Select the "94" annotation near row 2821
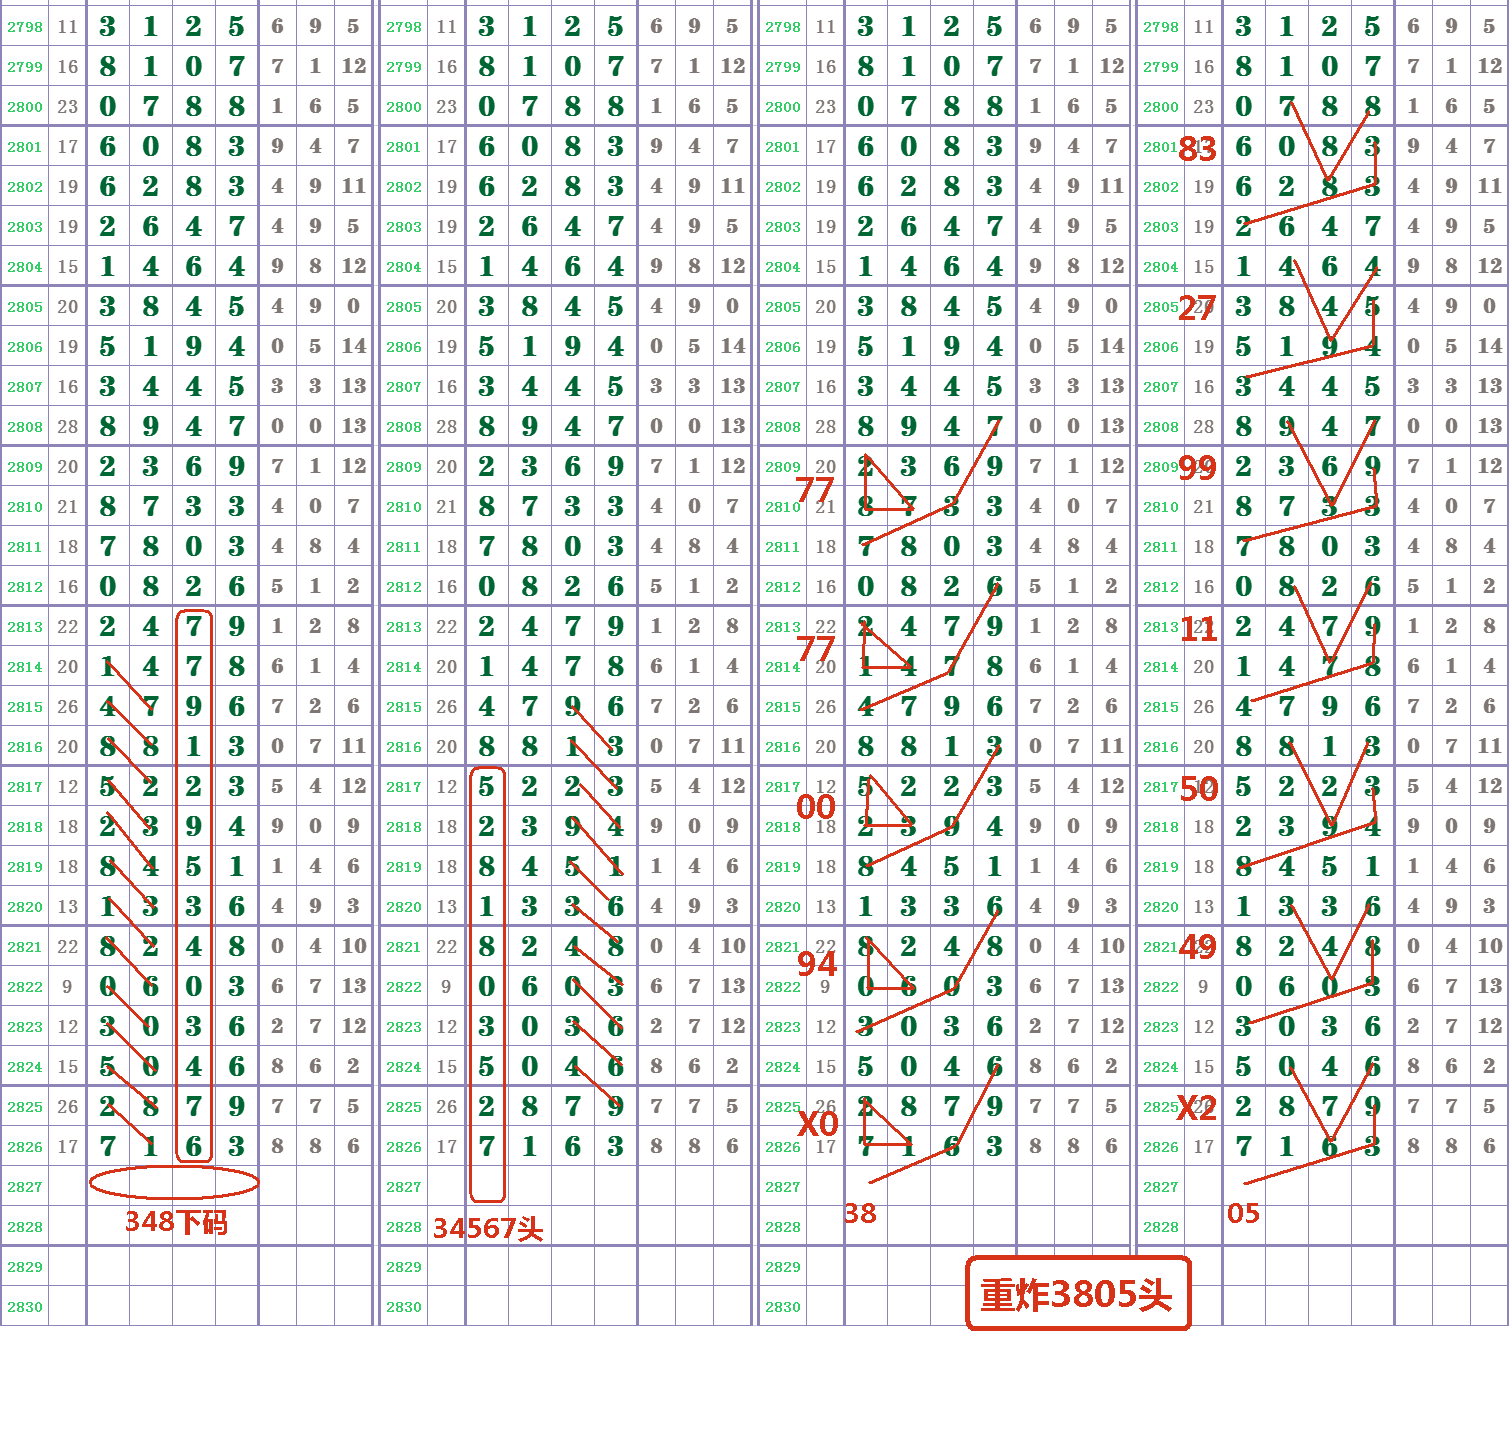This screenshot has height=1442, width=1512. coord(818,966)
